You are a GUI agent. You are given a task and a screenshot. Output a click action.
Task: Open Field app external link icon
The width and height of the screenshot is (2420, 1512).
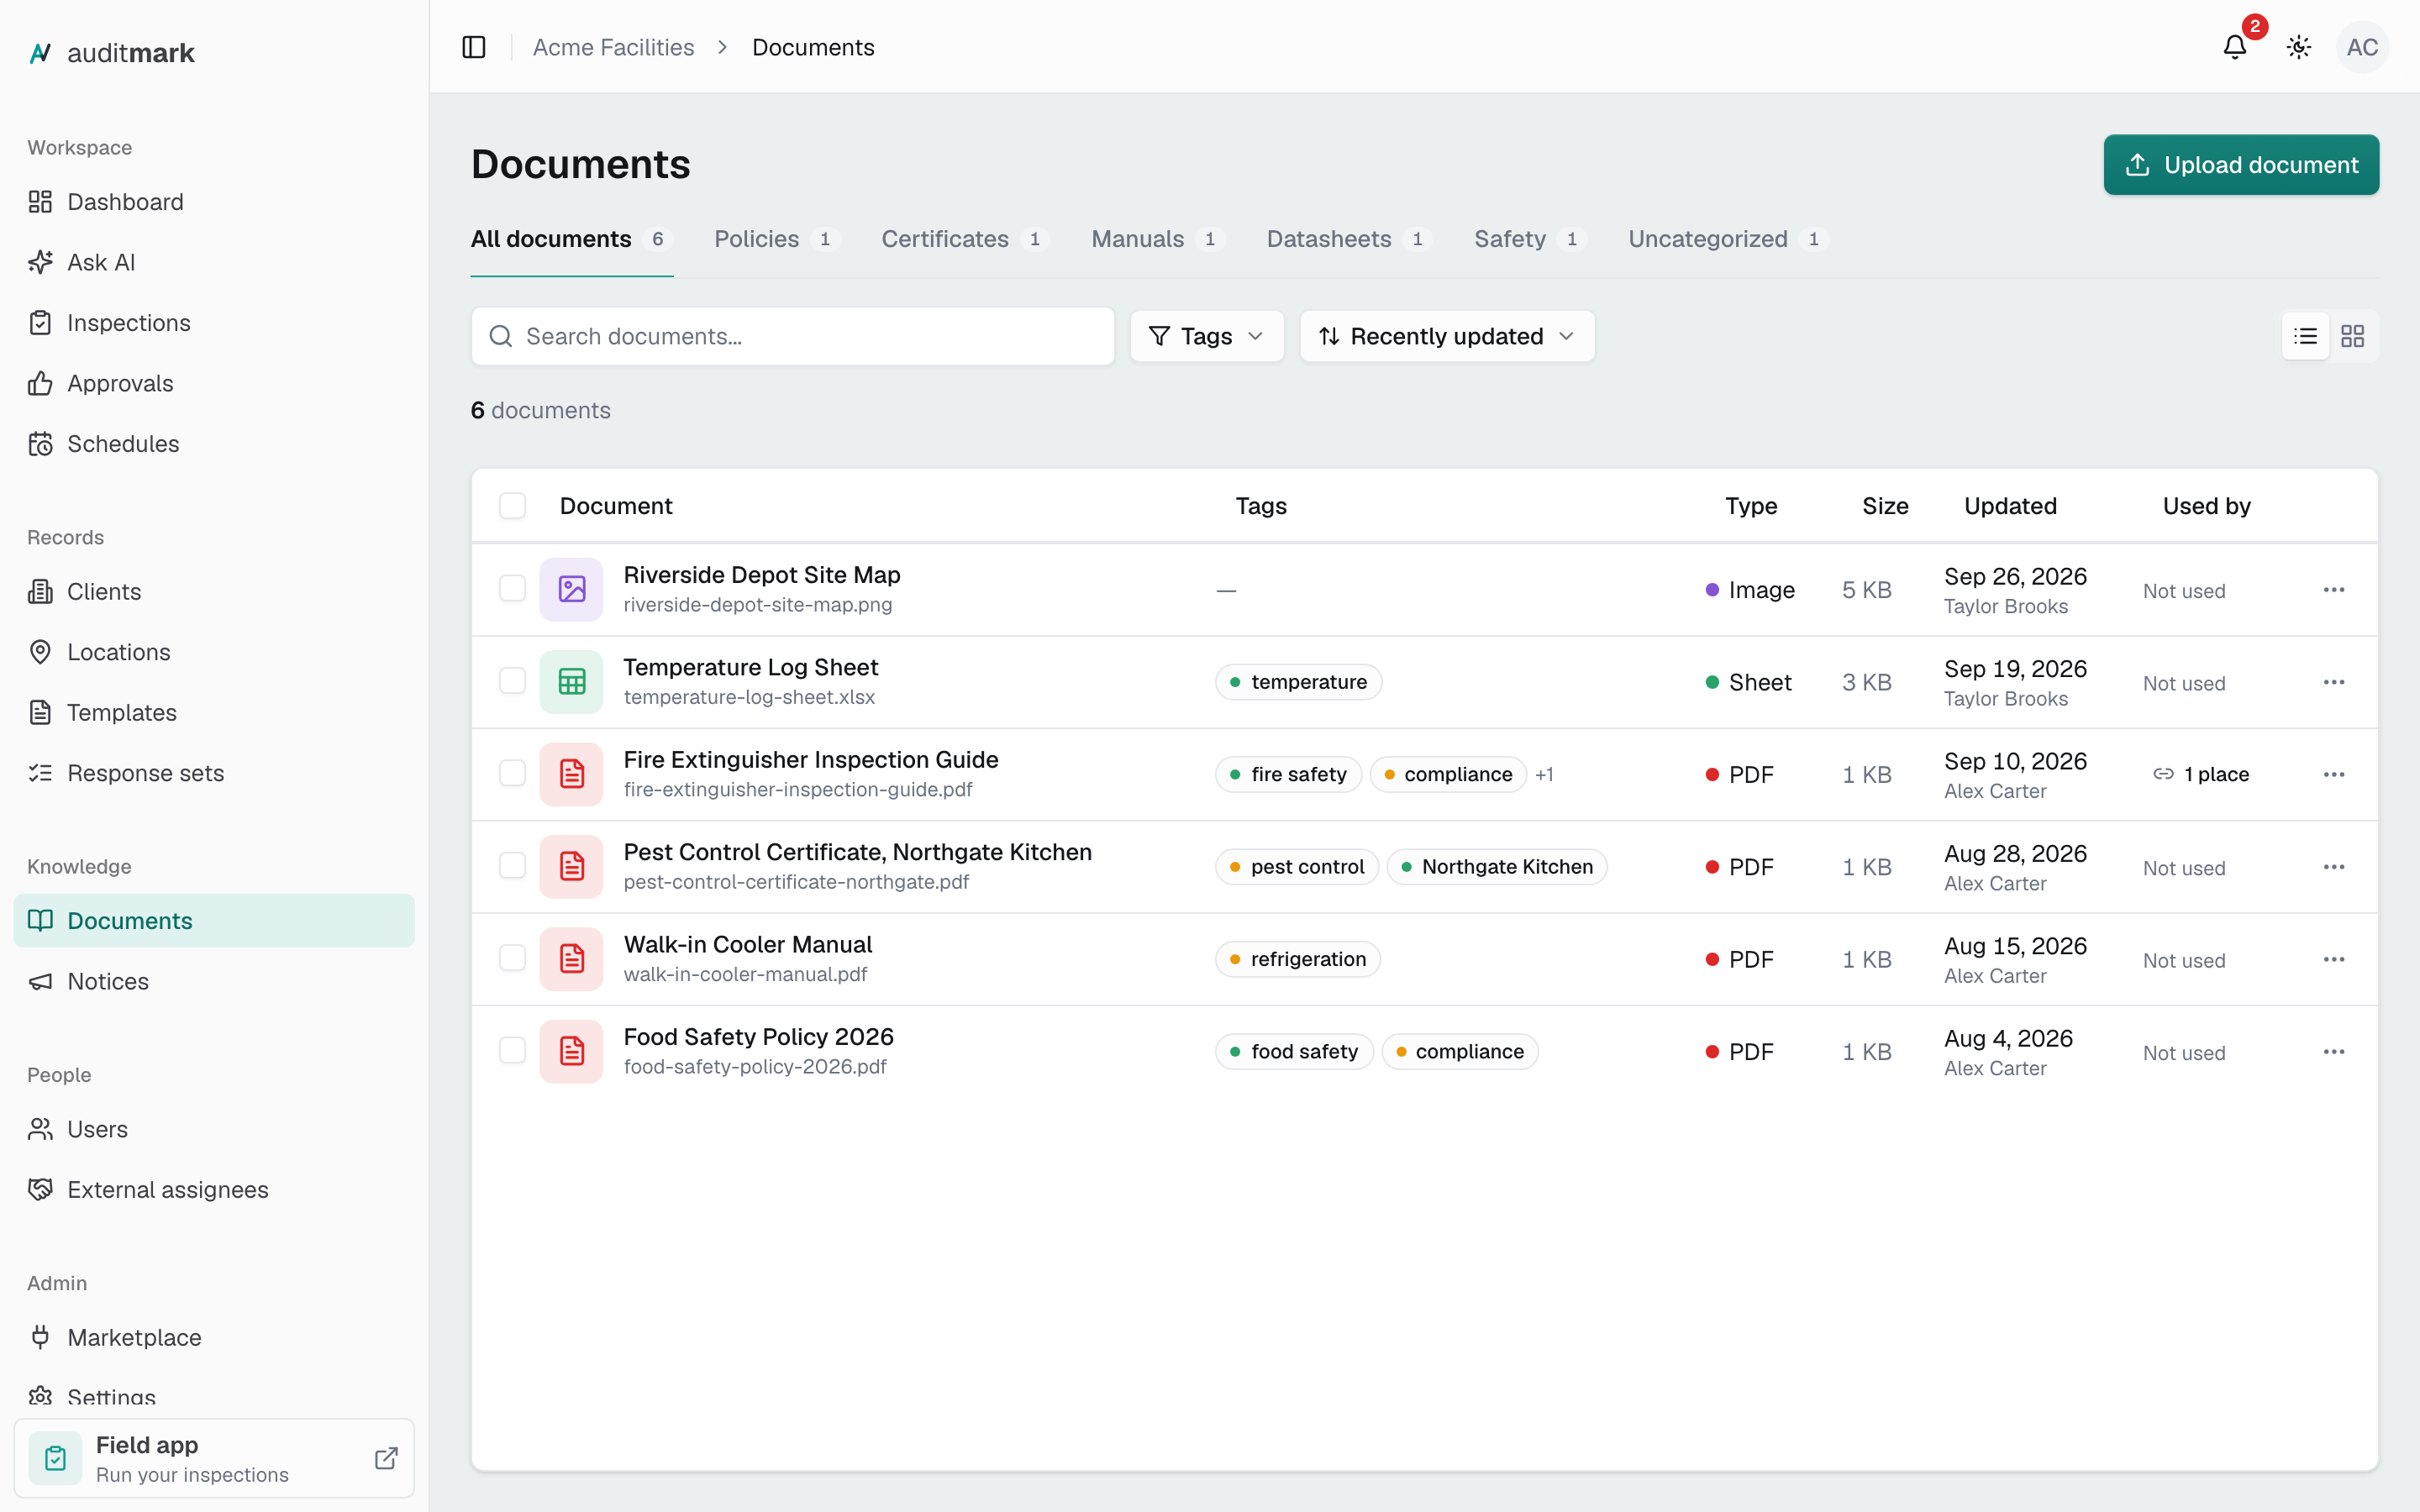[x=386, y=1458]
